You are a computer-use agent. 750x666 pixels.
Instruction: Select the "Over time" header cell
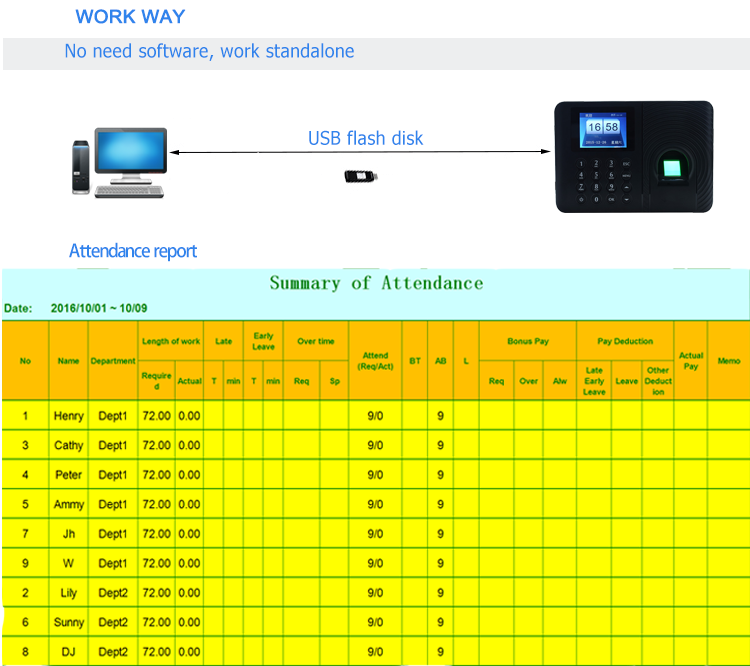point(316,341)
